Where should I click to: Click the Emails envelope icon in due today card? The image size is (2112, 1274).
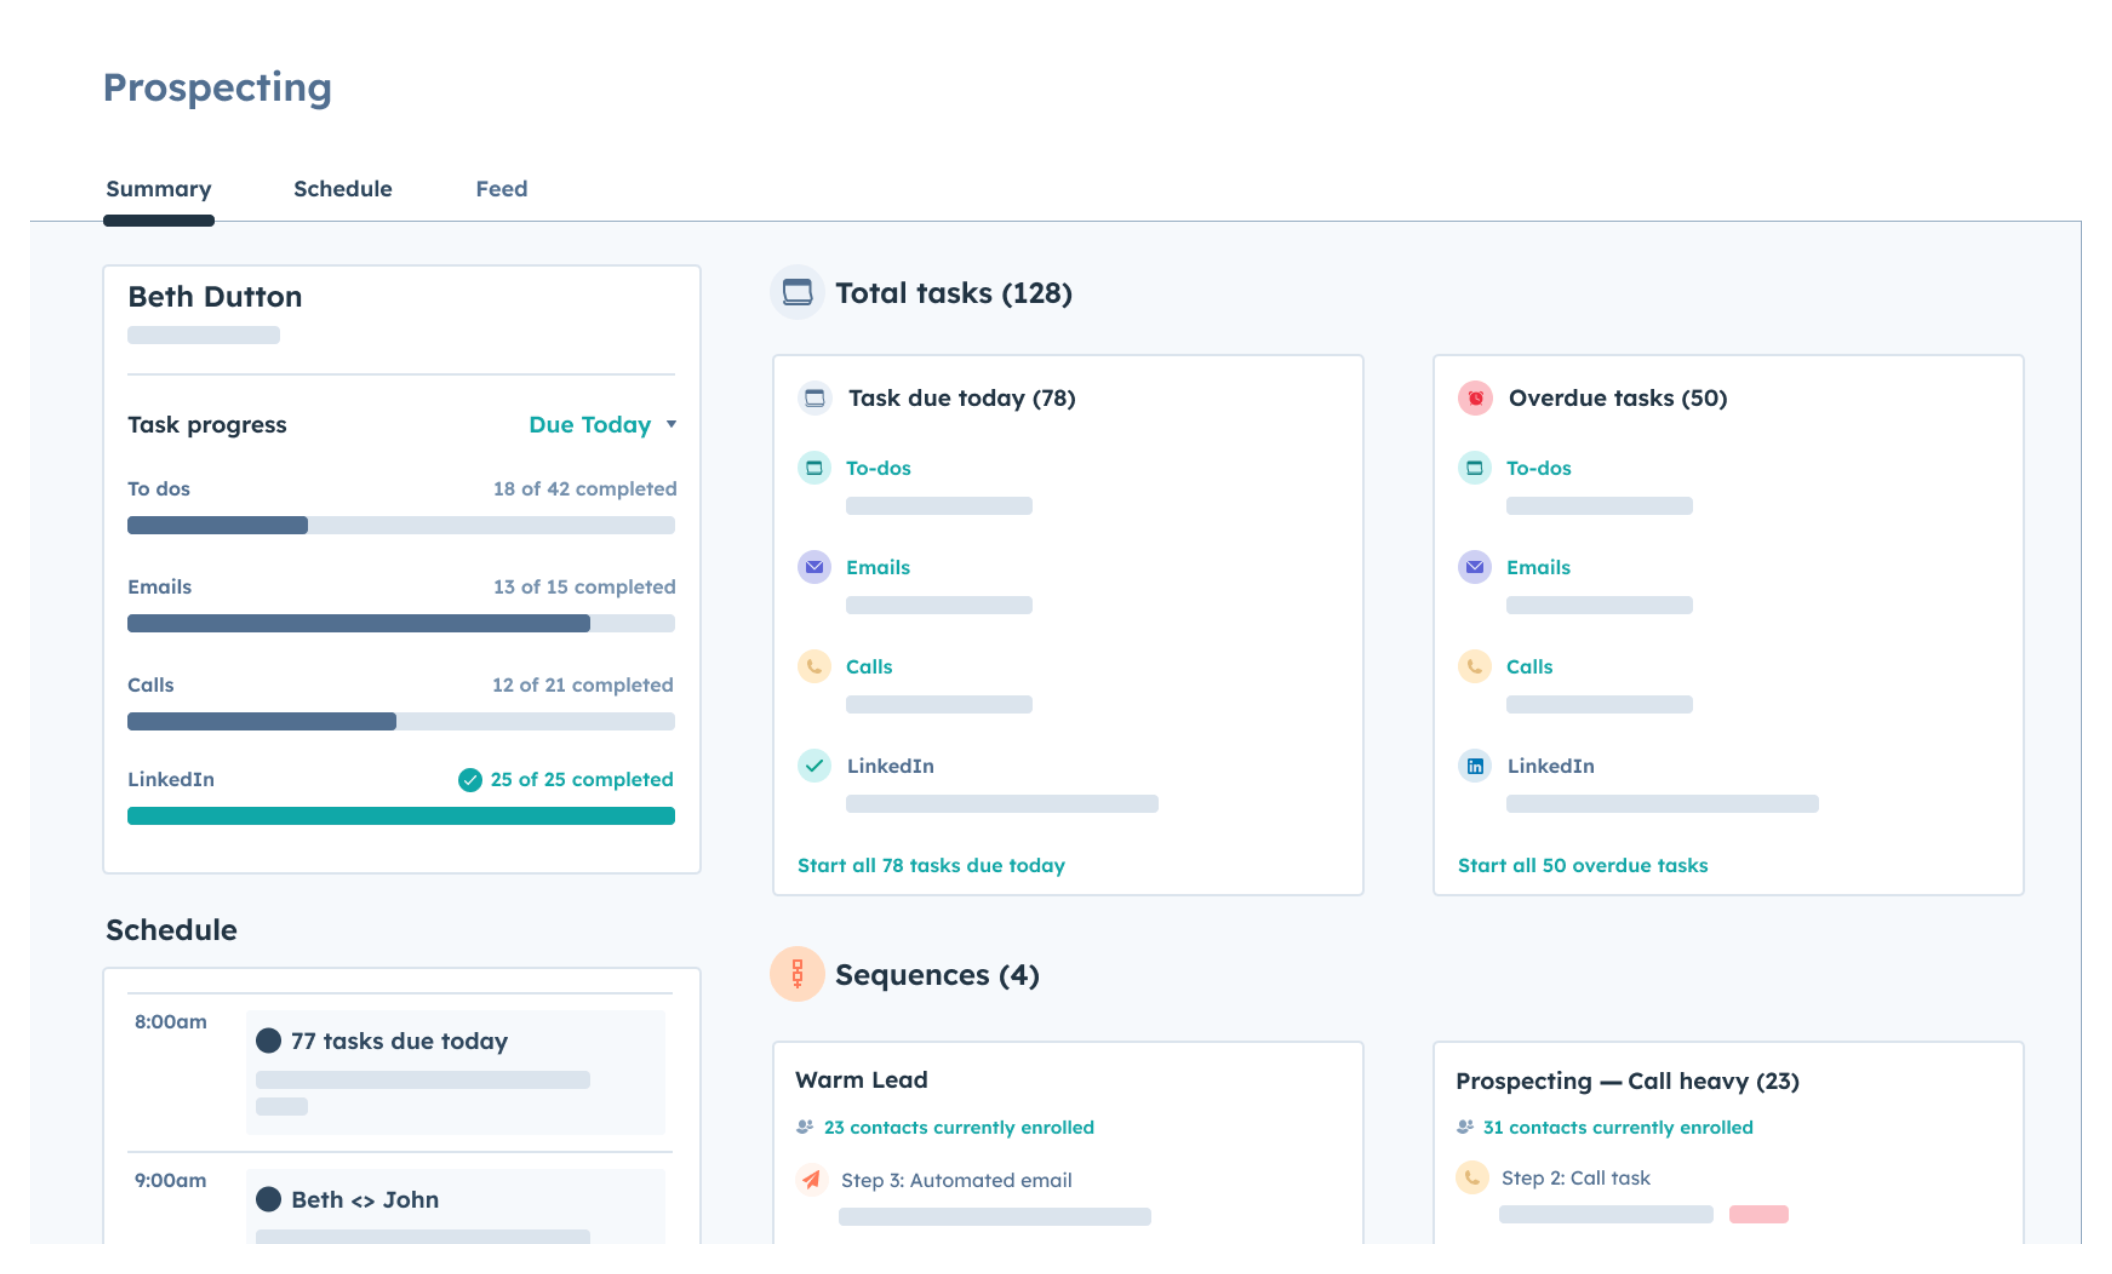pyautogui.click(x=815, y=567)
